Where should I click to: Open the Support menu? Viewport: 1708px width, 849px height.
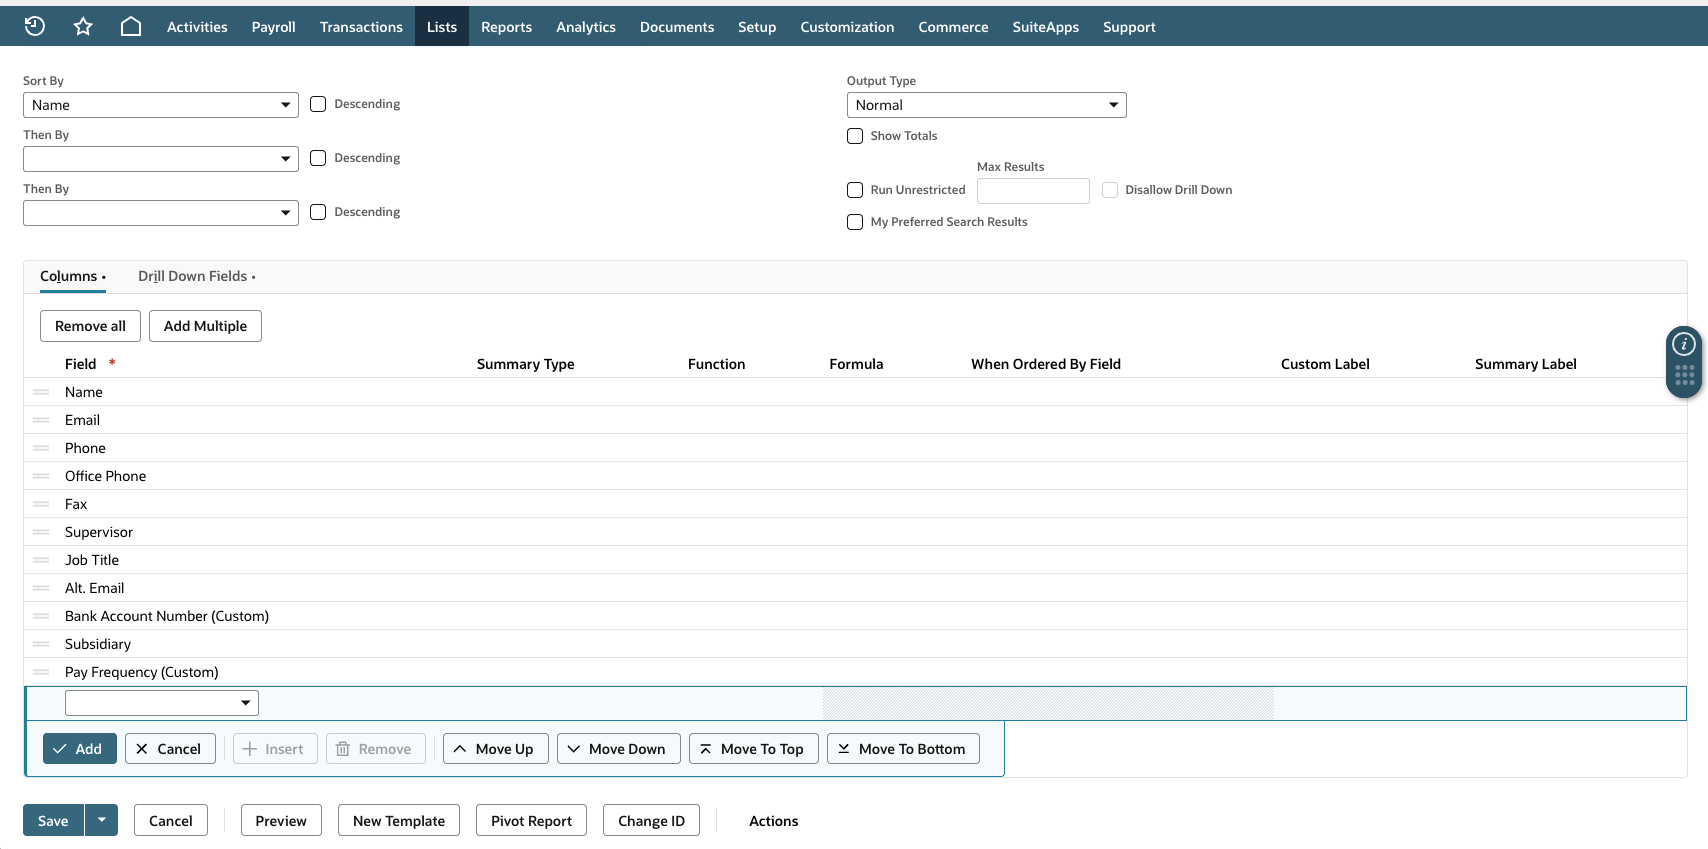coord(1129,27)
